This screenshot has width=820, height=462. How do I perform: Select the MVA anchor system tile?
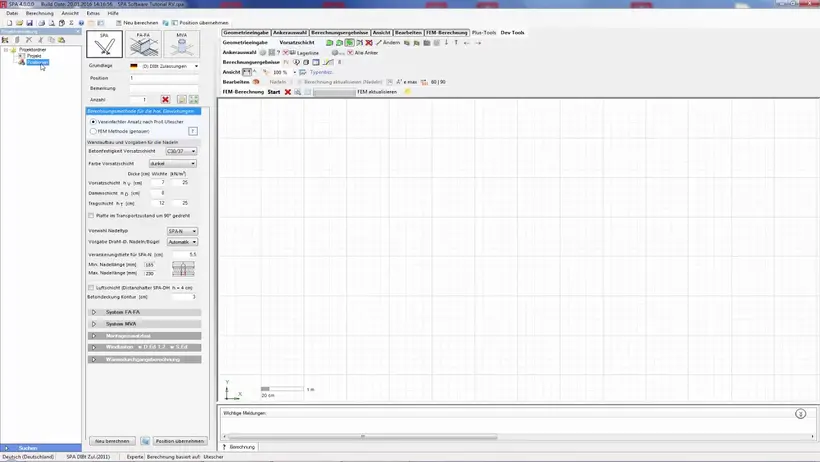pyautogui.click(x=181, y=44)
